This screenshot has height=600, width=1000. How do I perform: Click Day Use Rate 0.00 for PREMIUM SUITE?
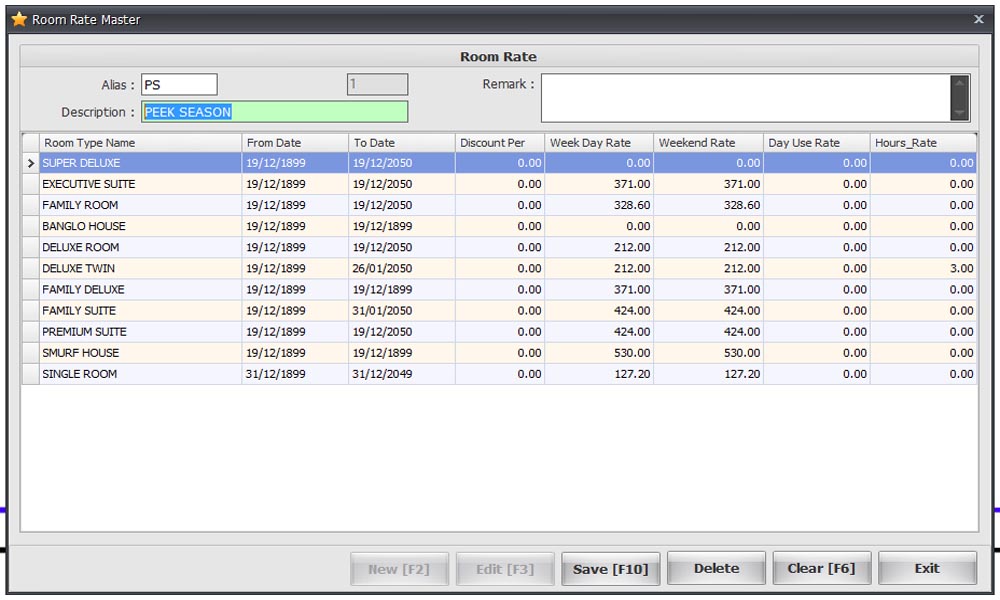coord(817,332)
